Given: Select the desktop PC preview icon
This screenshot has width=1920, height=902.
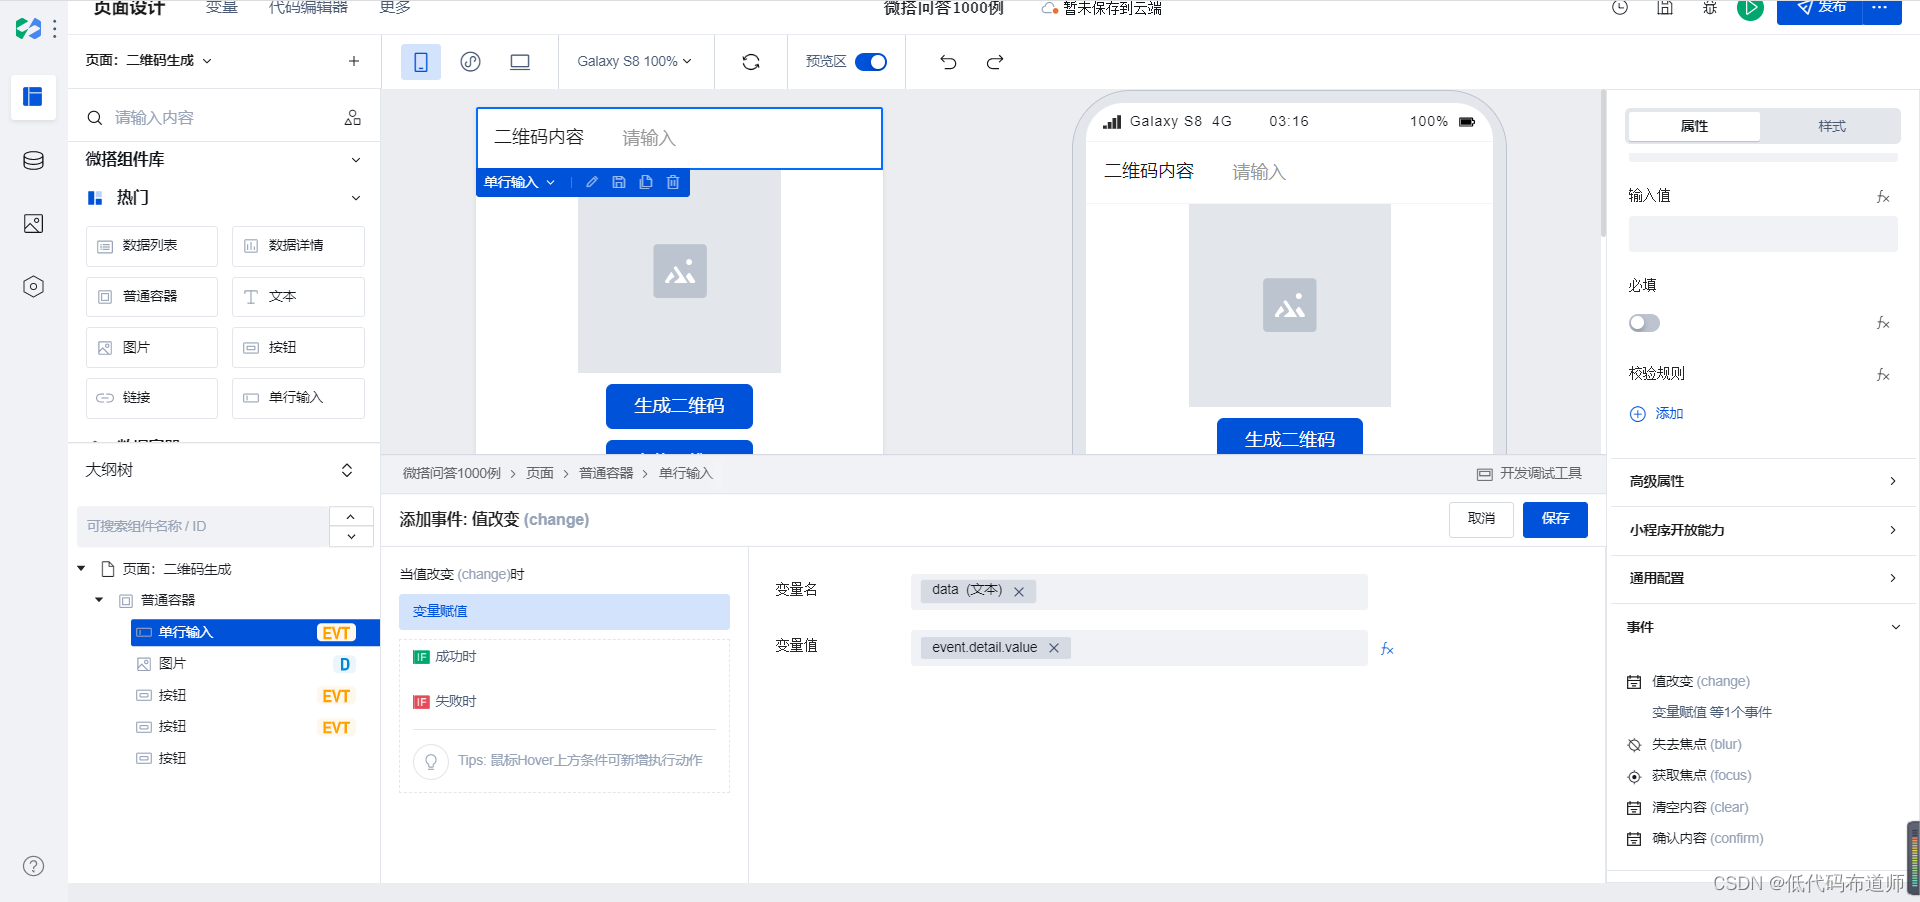Looking at the screenshot, I should click(520, 62).
